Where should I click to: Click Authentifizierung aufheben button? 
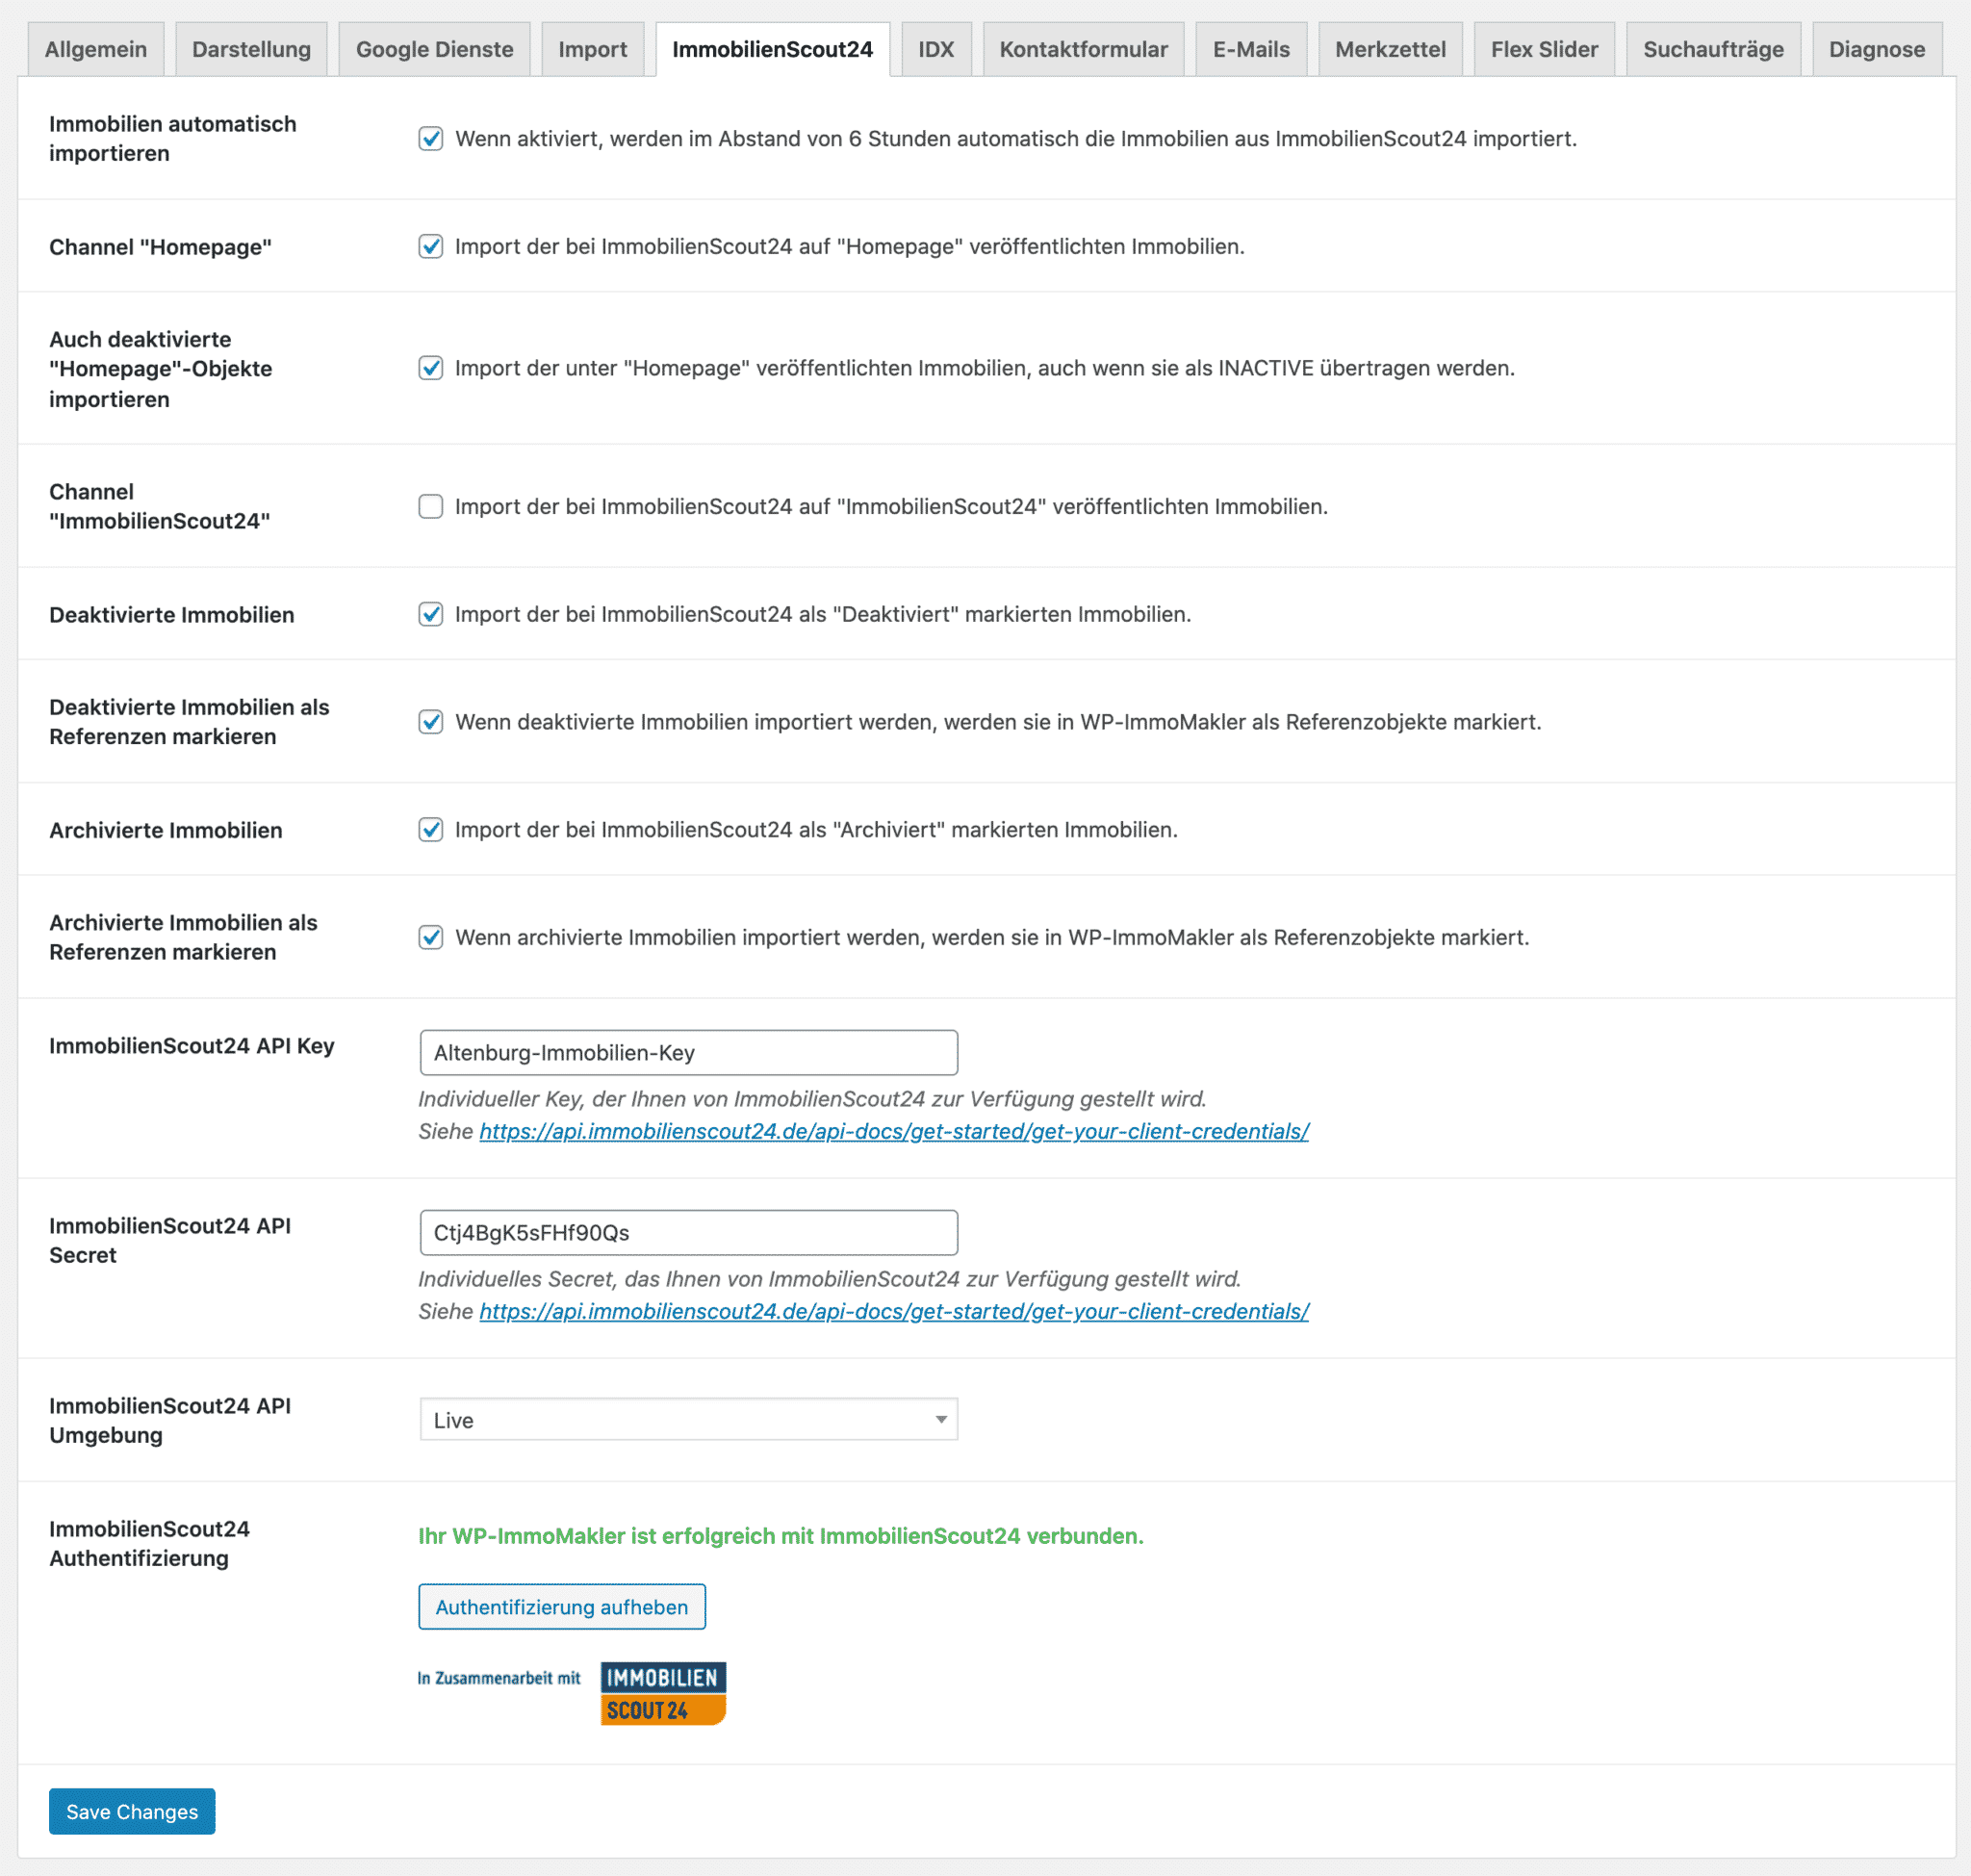561,1606
